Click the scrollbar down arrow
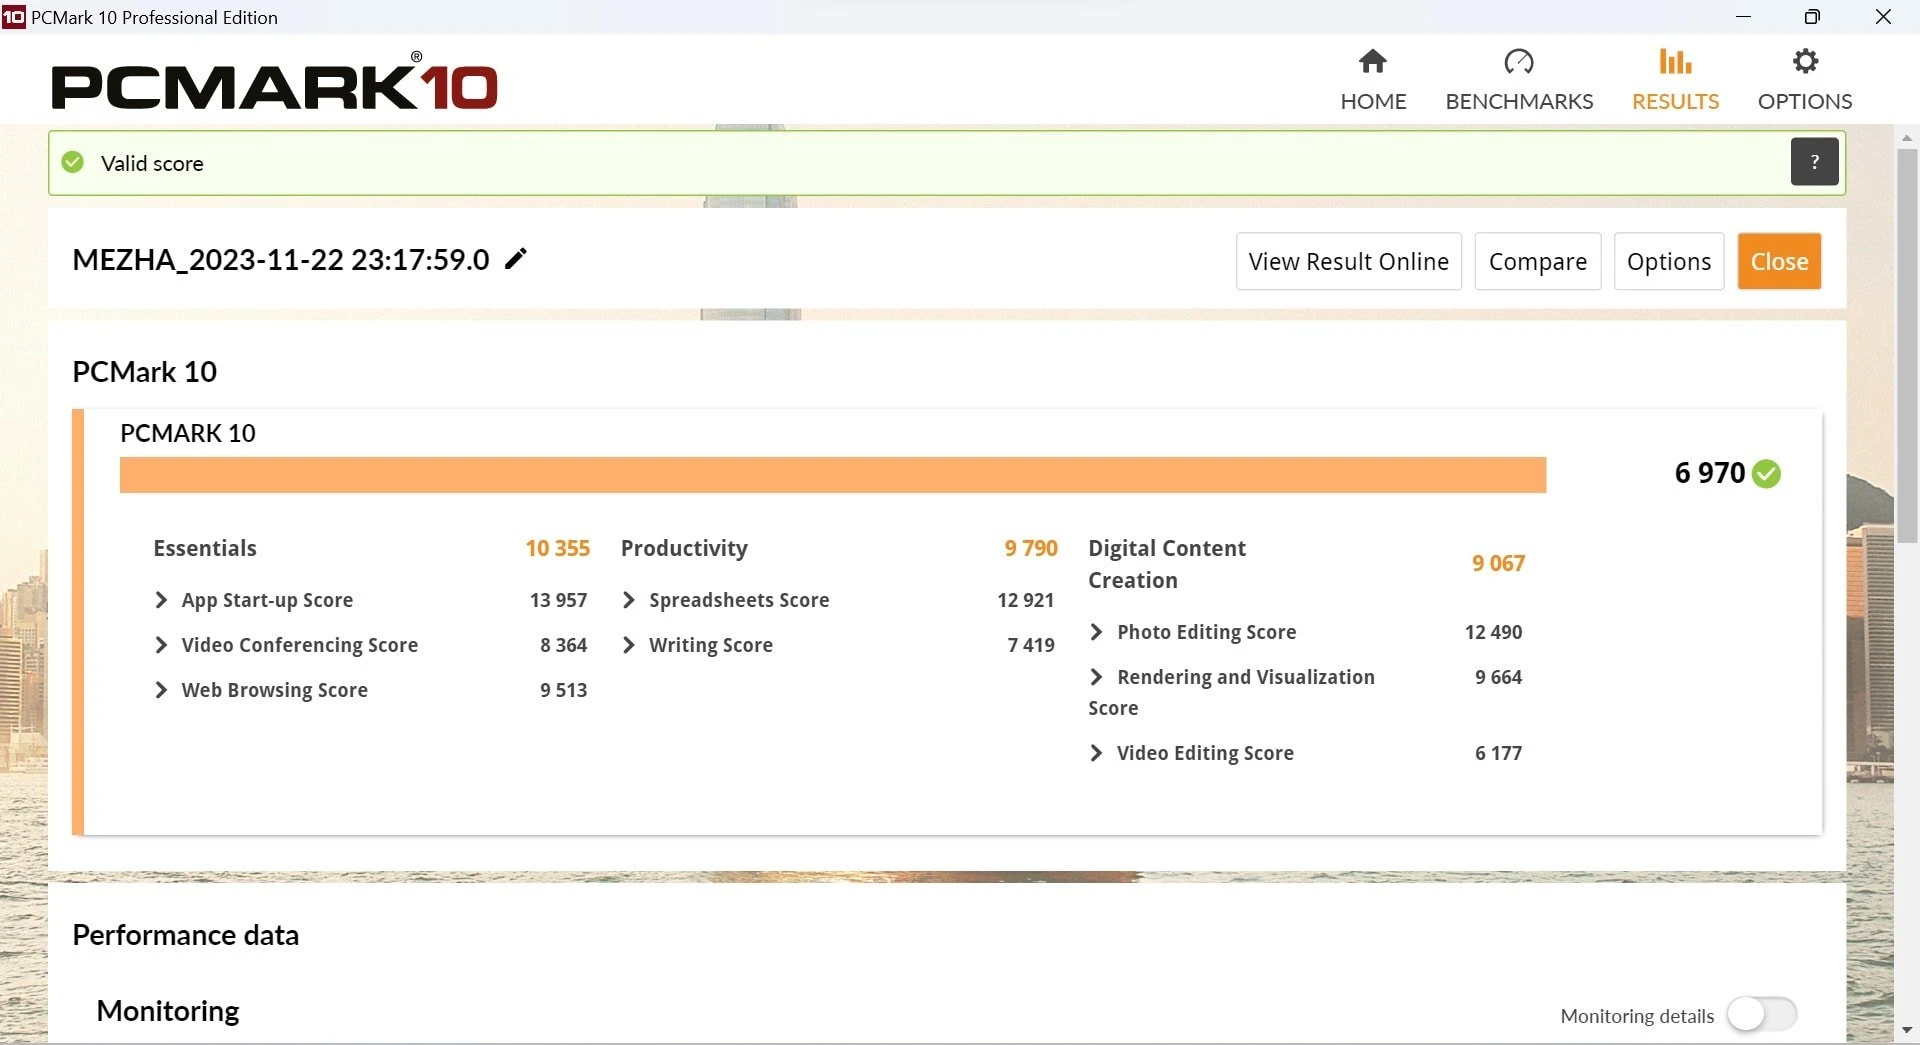 click(1907, 1030)
